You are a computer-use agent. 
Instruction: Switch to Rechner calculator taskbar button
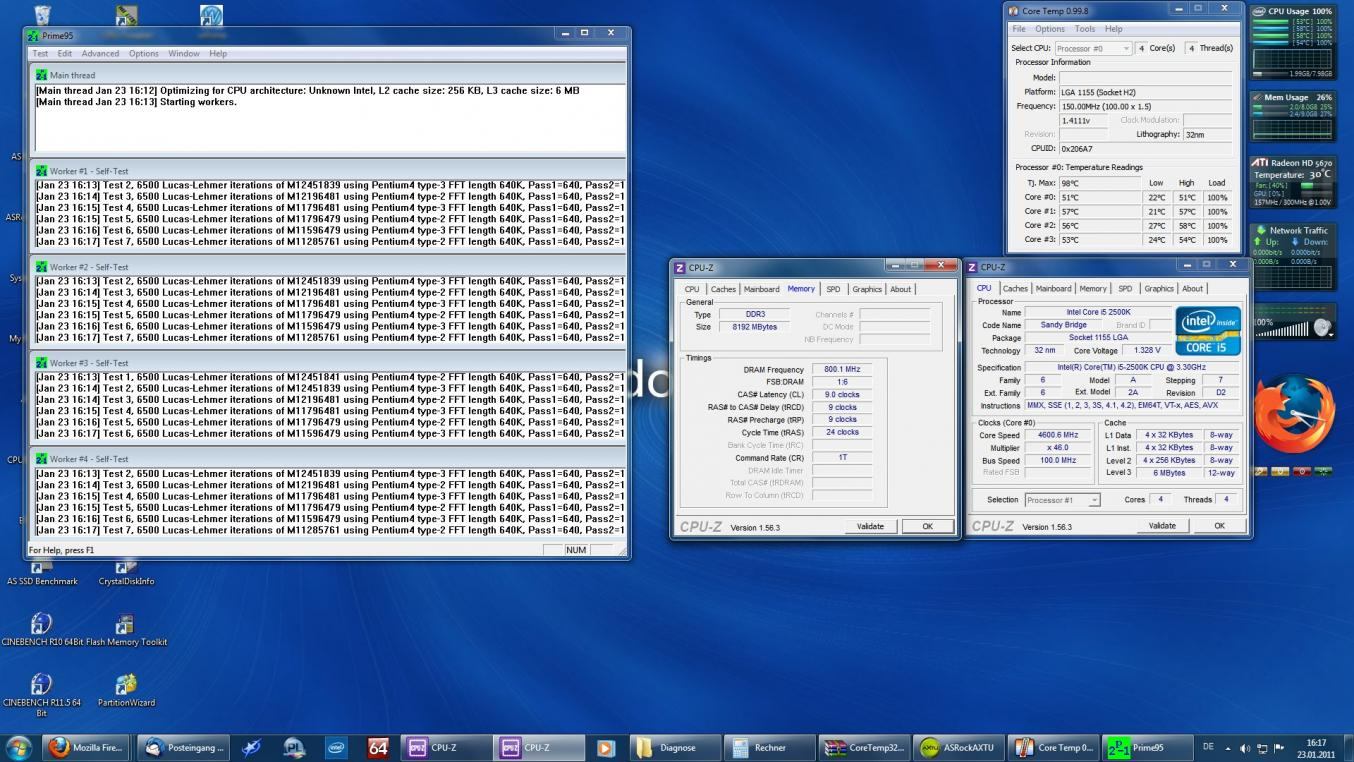[769, 747]
